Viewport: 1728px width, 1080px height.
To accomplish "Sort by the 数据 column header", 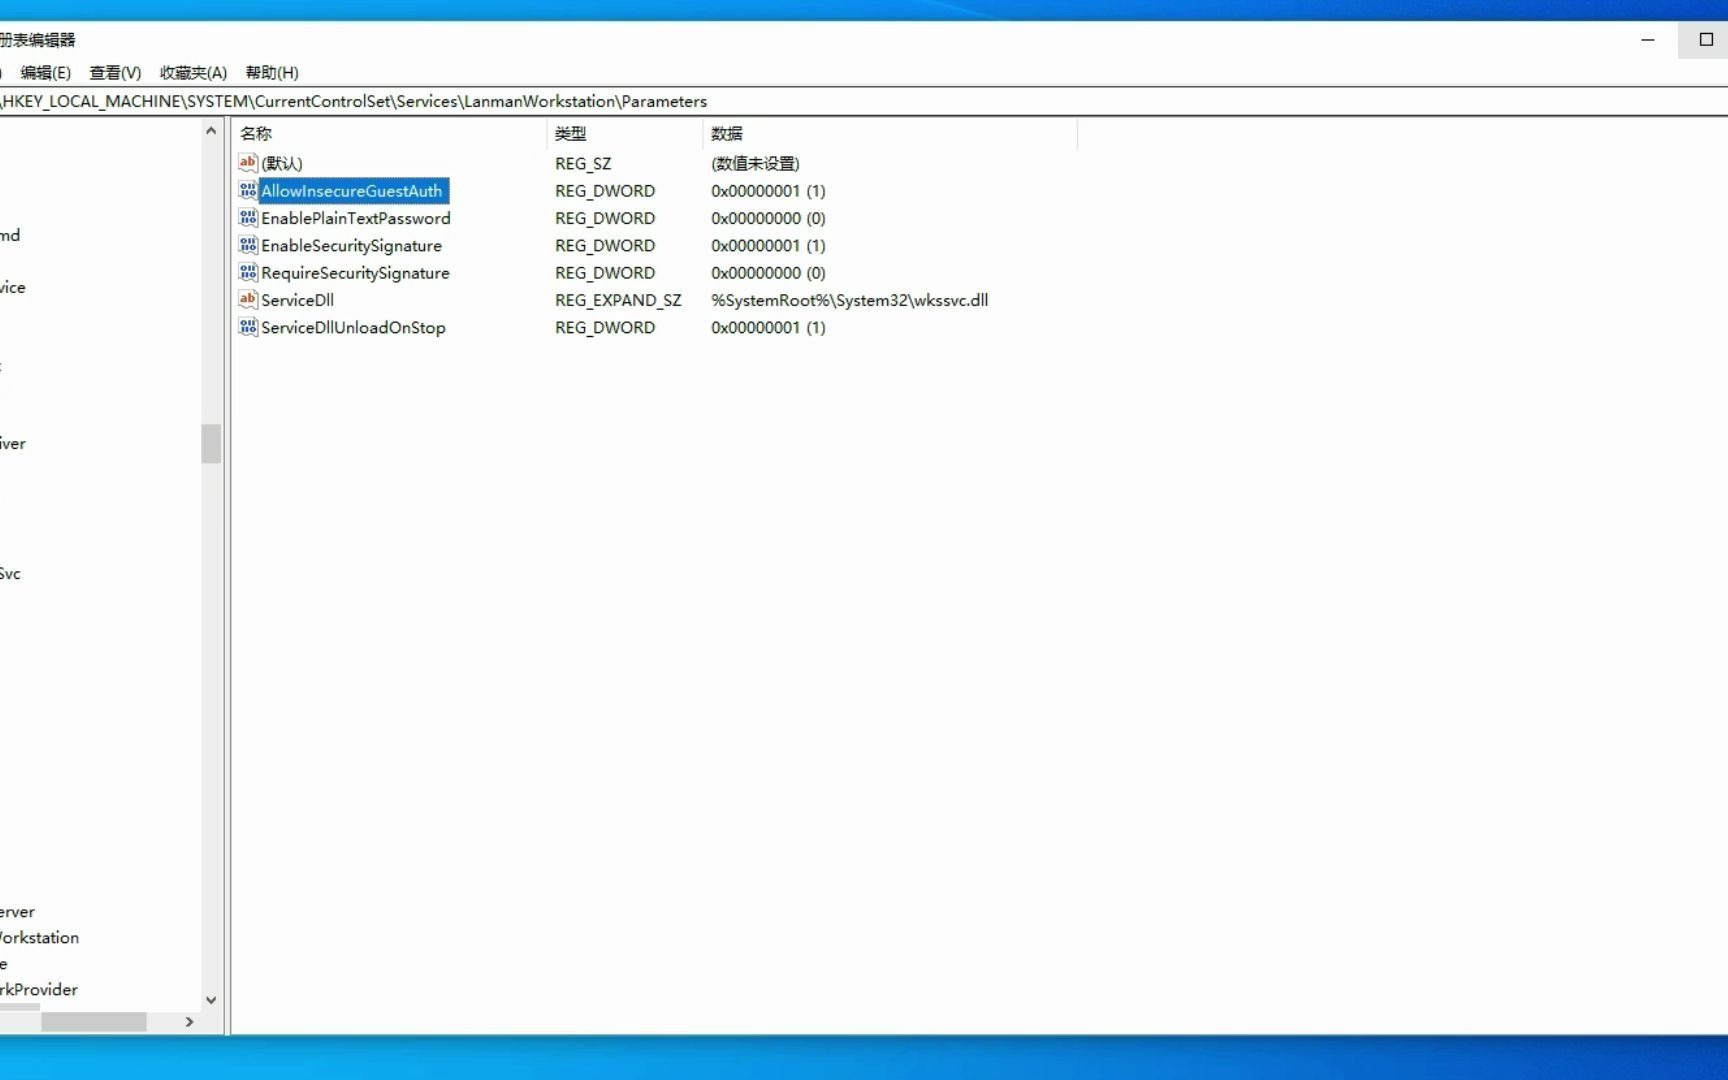I will coord(890,133).
